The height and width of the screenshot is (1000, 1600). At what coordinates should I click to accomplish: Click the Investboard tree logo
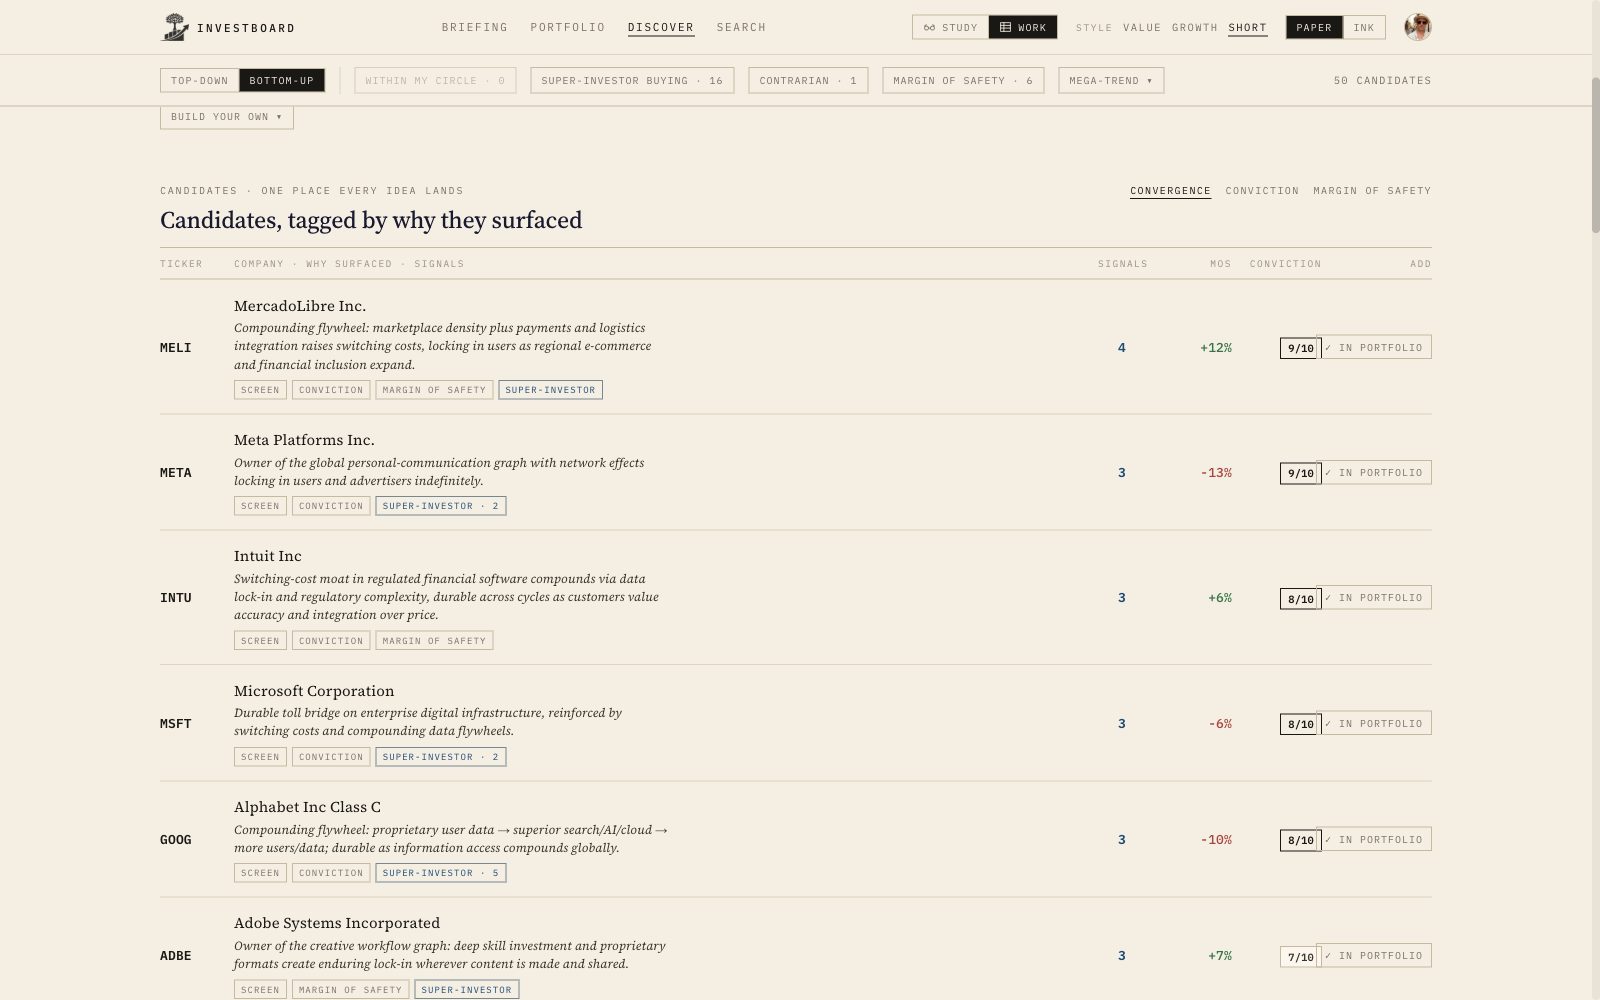tap(175, 27)
